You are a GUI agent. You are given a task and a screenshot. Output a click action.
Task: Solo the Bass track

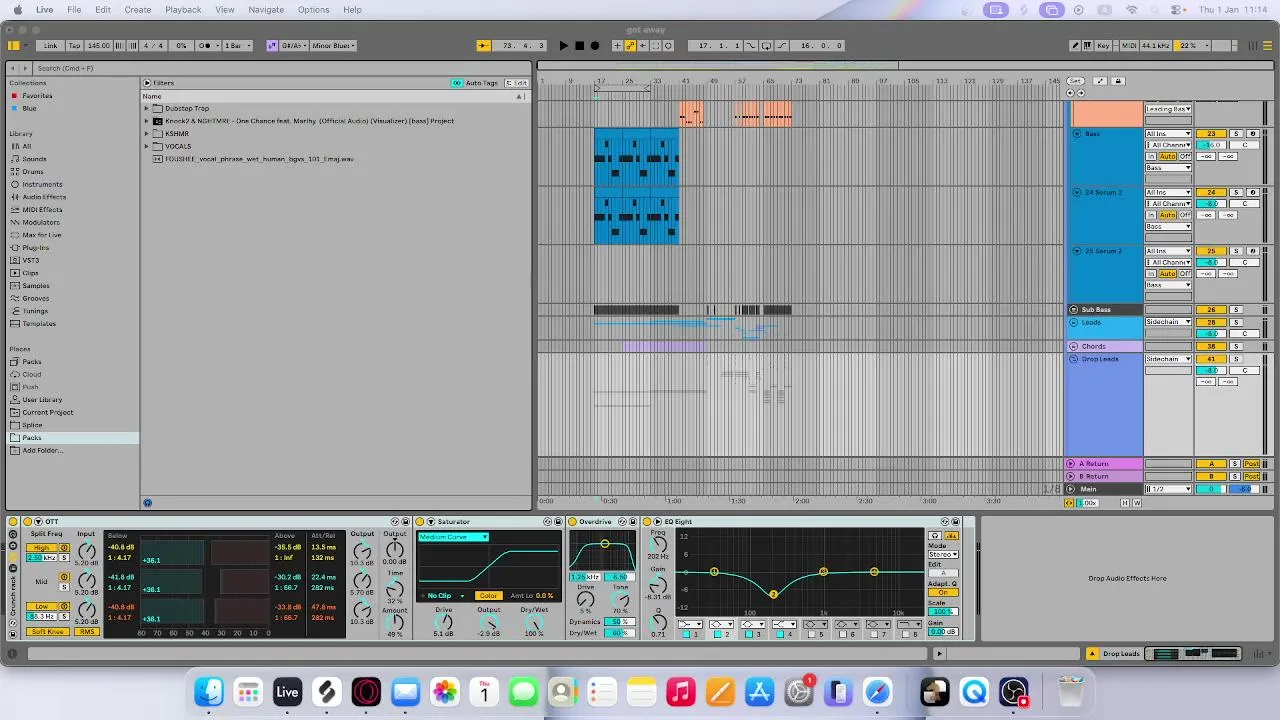tap(1235, 133)
